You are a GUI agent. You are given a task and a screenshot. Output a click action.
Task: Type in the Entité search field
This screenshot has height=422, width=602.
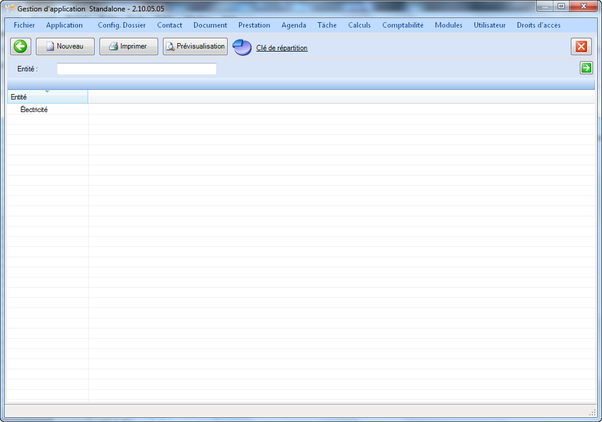pyautogui.click(x=136, y=69)
